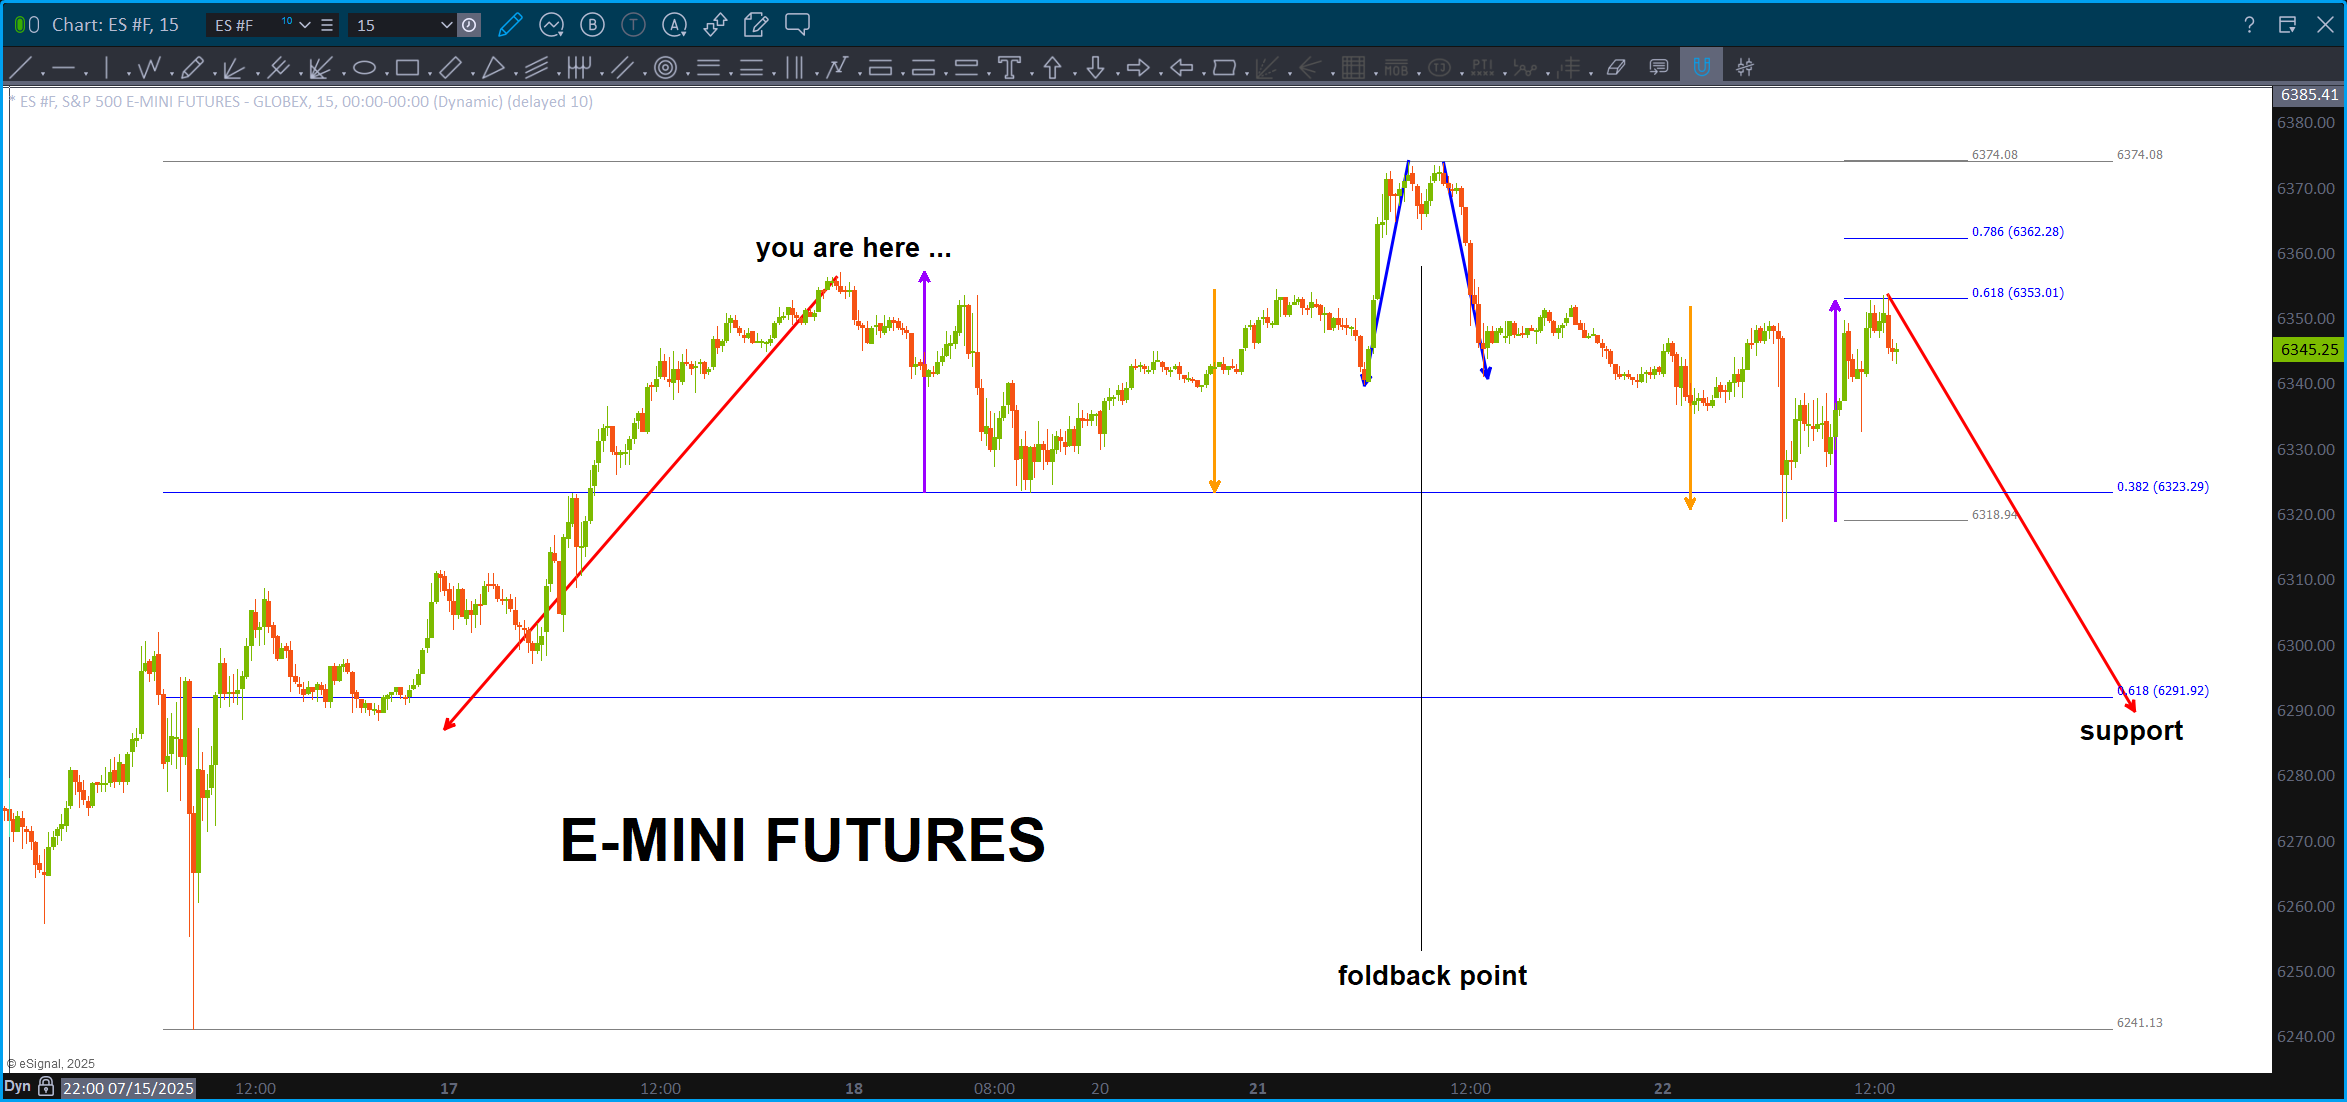This screenshot has width=2347, height=1102.
Task: Expand options dot beside the trend line tool
Action: pos(43,73)
